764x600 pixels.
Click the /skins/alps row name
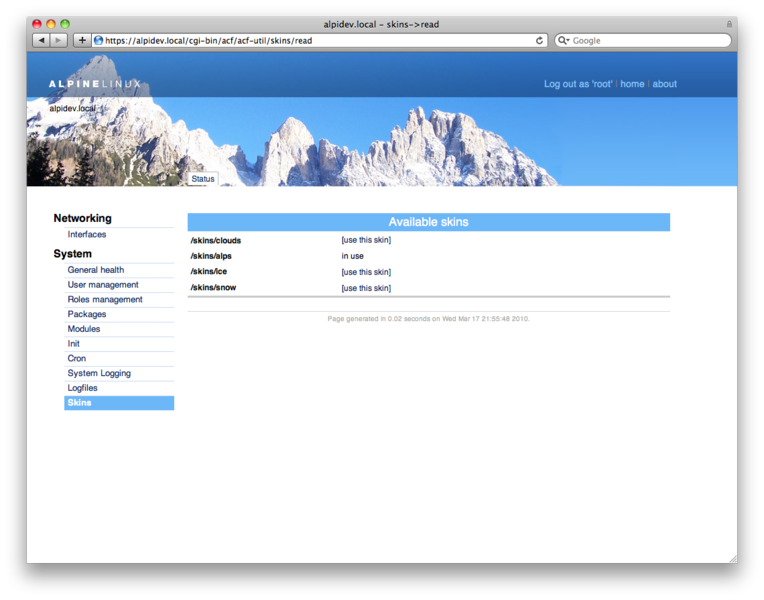(x=211, y=256)
